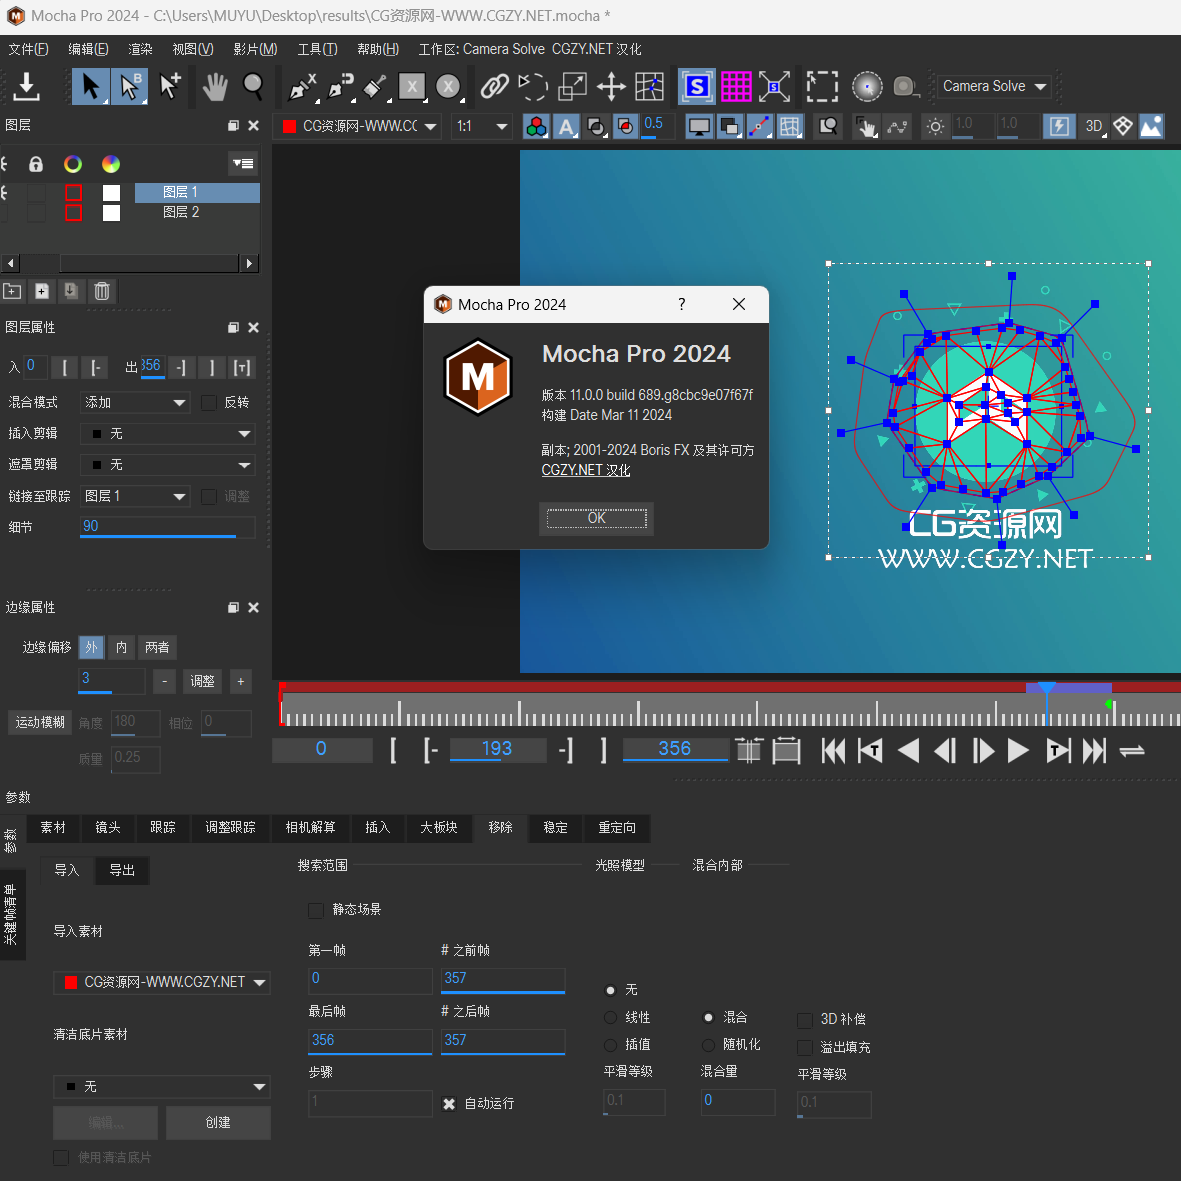Select the 线性 radio button
Screen dimensions: 1181x1181
611,1018
